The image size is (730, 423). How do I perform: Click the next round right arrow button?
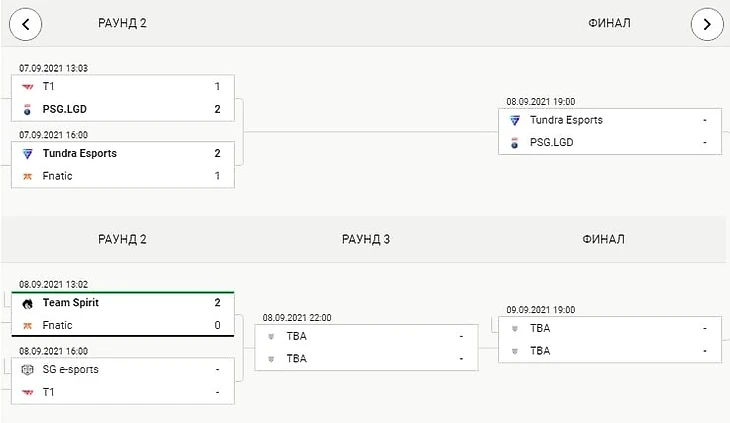(706, 23)
